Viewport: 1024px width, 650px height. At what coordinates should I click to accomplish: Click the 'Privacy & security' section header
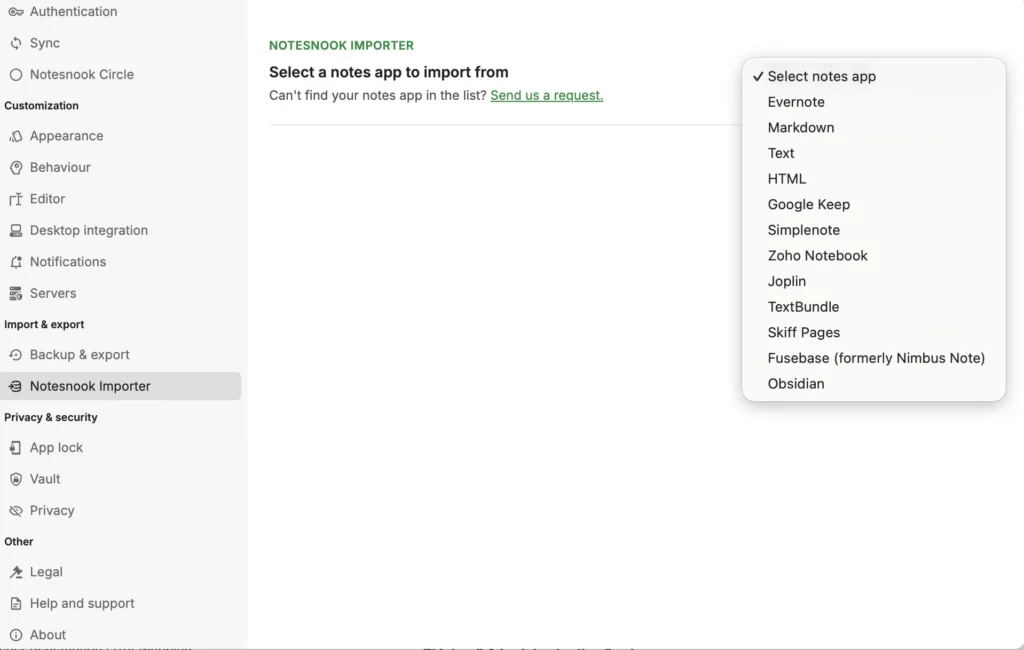(51, 417)
